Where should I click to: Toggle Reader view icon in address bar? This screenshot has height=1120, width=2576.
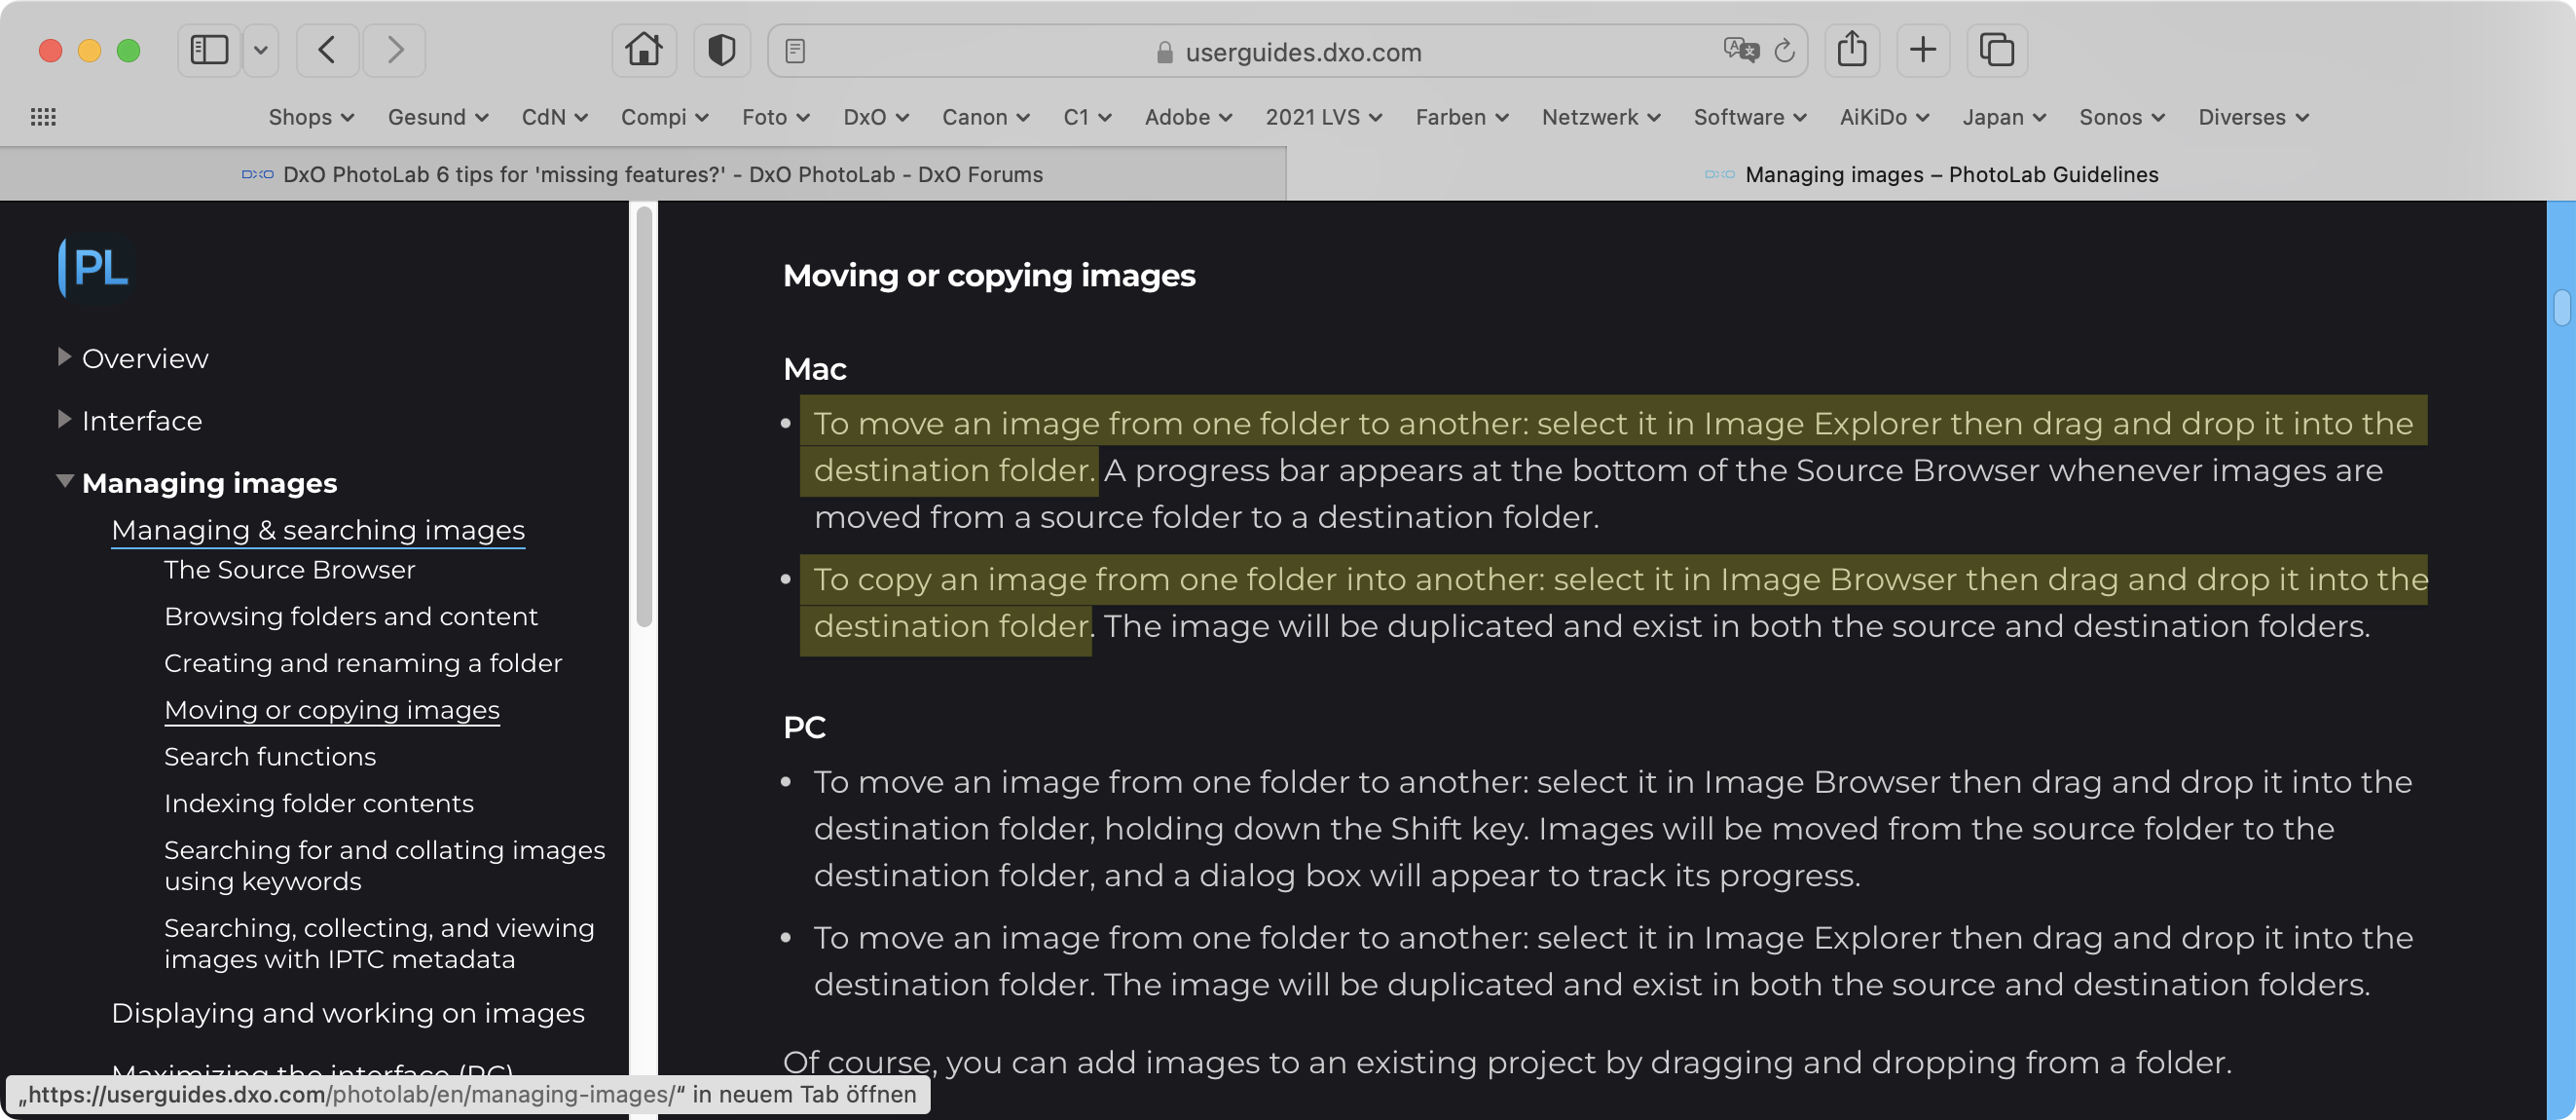[796, 51]
